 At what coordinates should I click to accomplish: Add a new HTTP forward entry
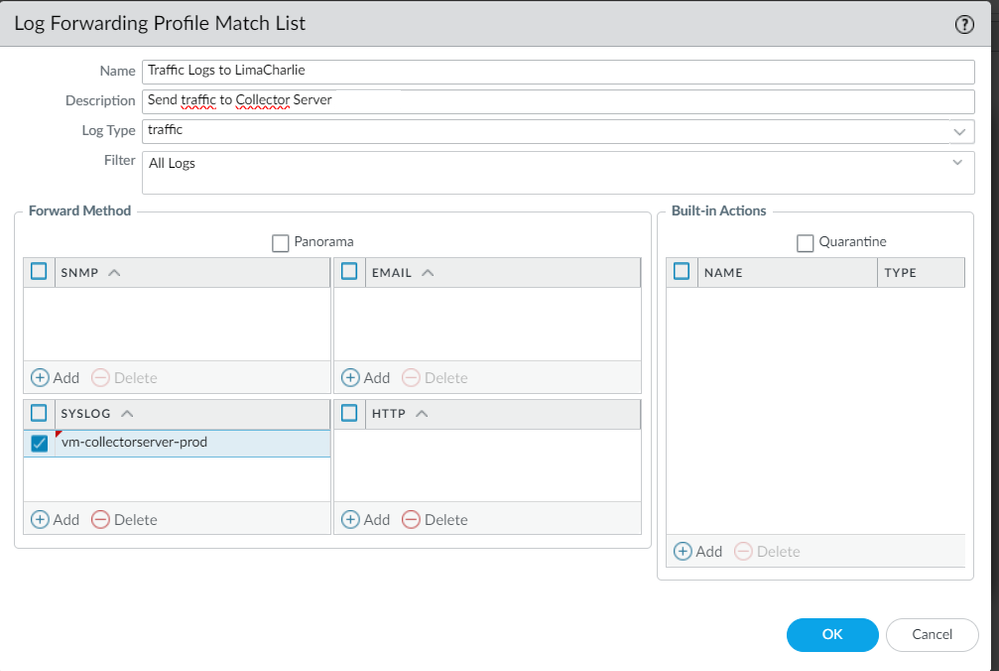365,520
